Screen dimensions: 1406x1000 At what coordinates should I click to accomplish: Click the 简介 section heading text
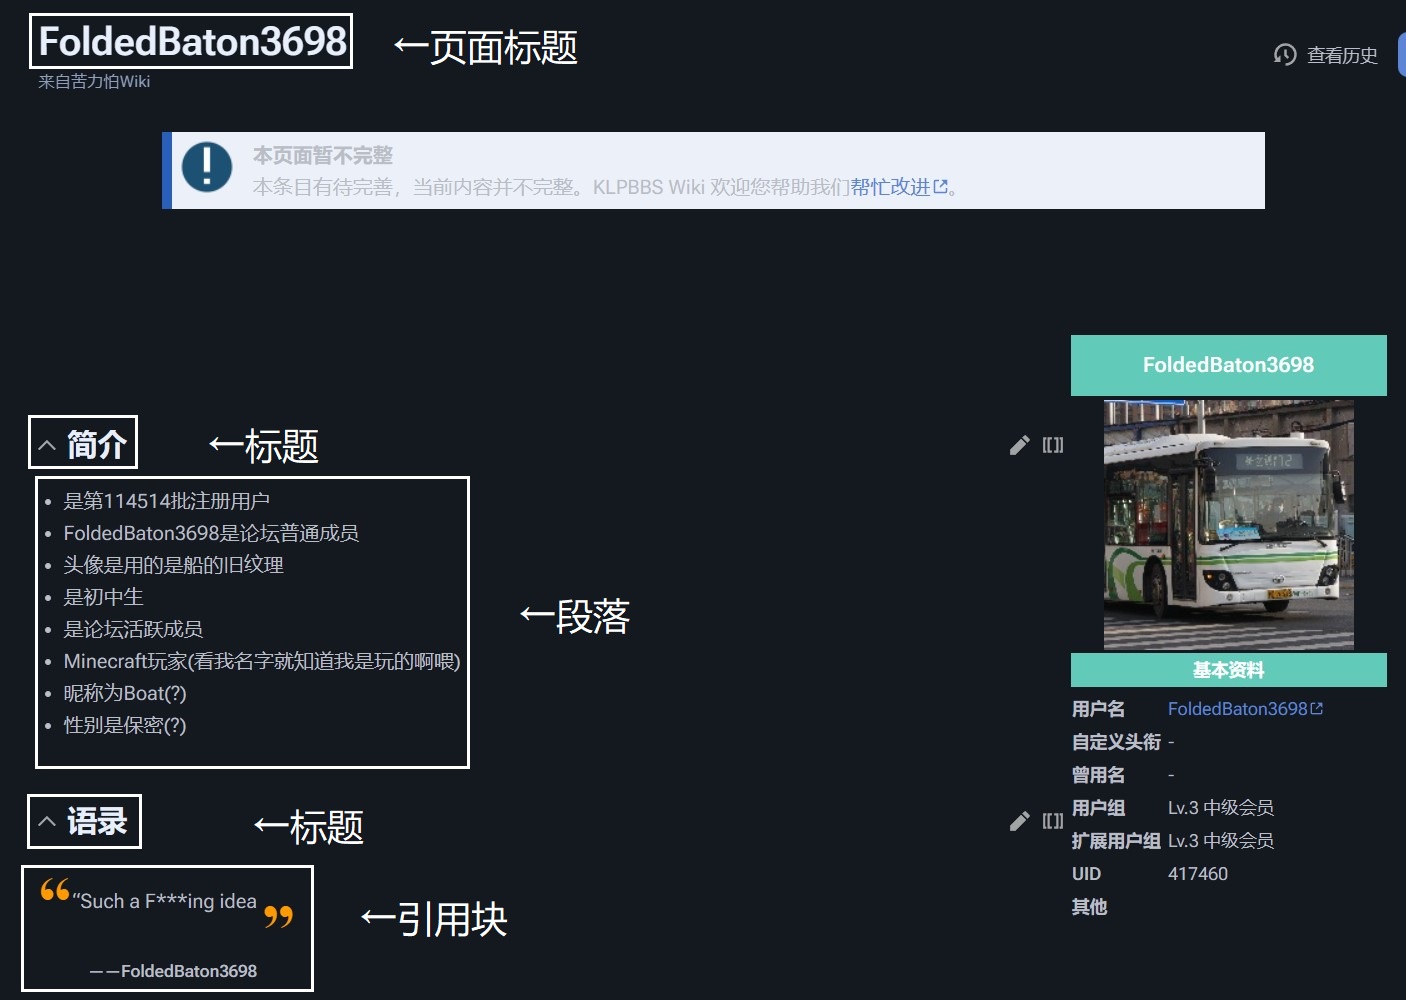coord(96,445)
